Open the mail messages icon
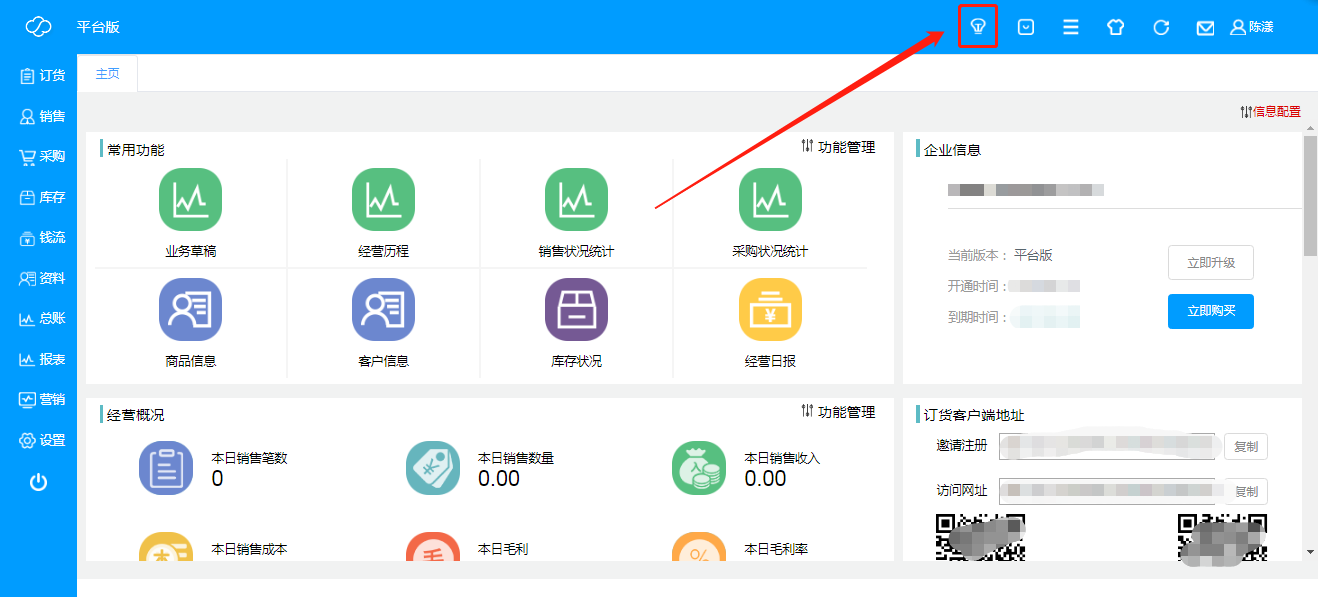 coord(1205,28)
